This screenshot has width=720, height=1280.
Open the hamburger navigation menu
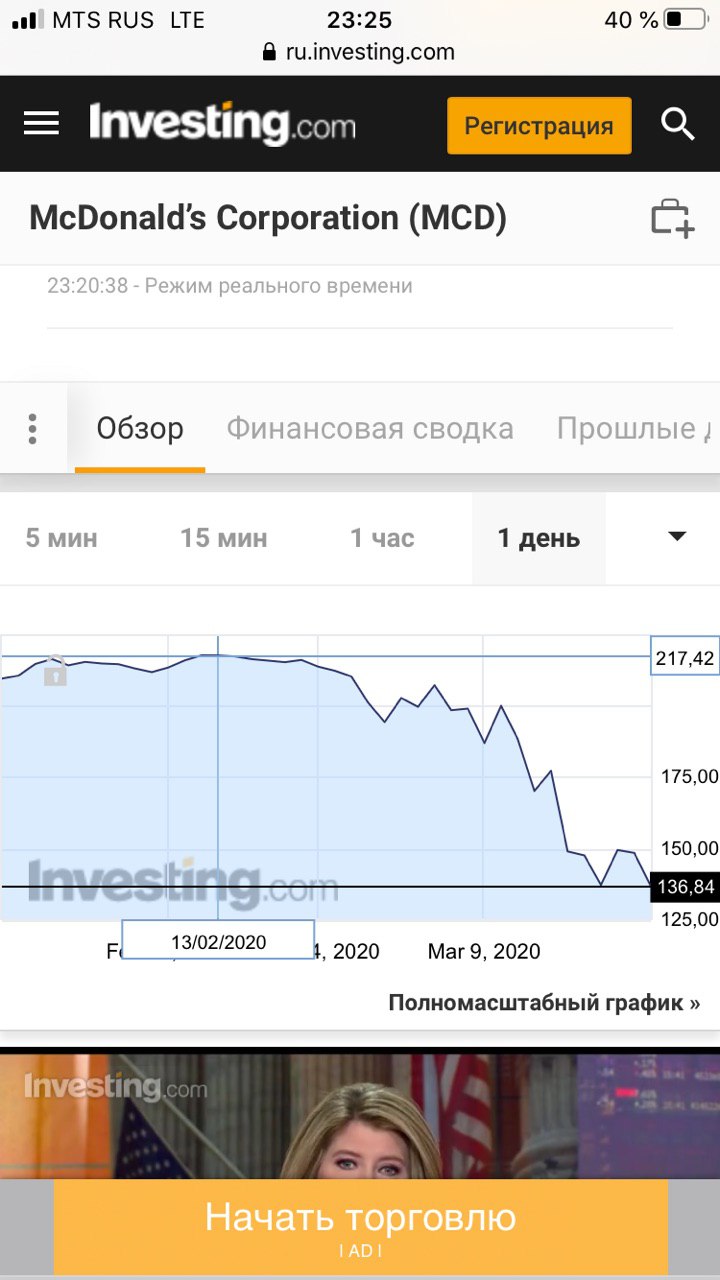[x=41, y=124]
